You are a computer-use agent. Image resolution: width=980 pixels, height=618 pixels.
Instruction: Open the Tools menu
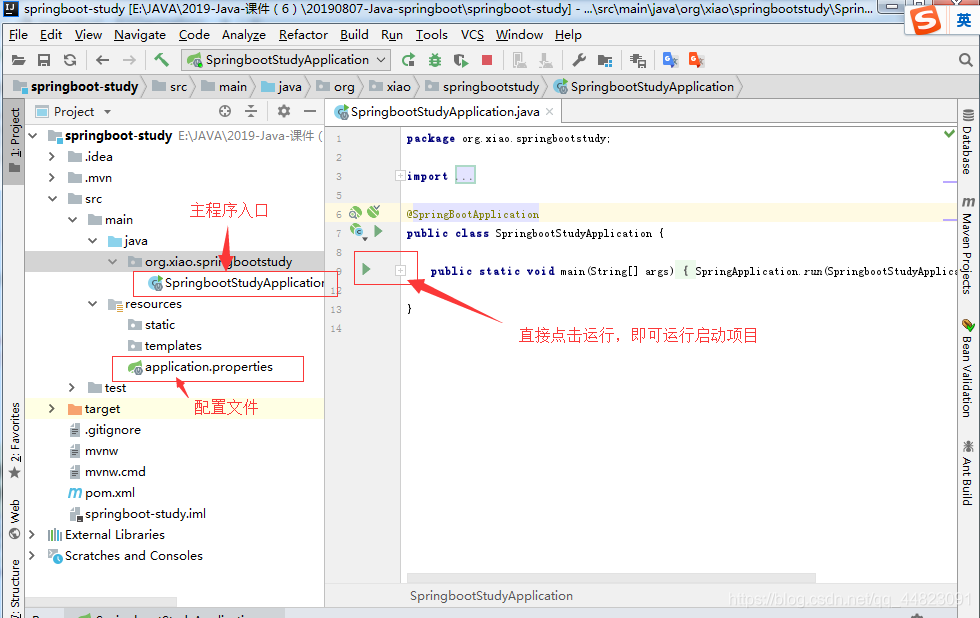click(432, 35)
